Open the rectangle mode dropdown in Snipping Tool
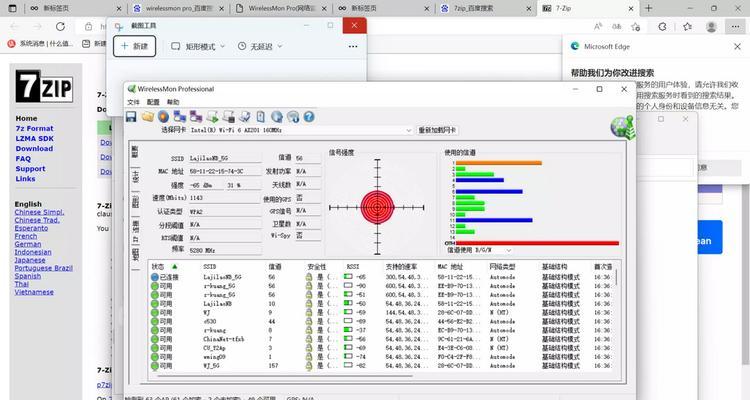The width and height of the screenshot is (750, 400). coord(198,46)
